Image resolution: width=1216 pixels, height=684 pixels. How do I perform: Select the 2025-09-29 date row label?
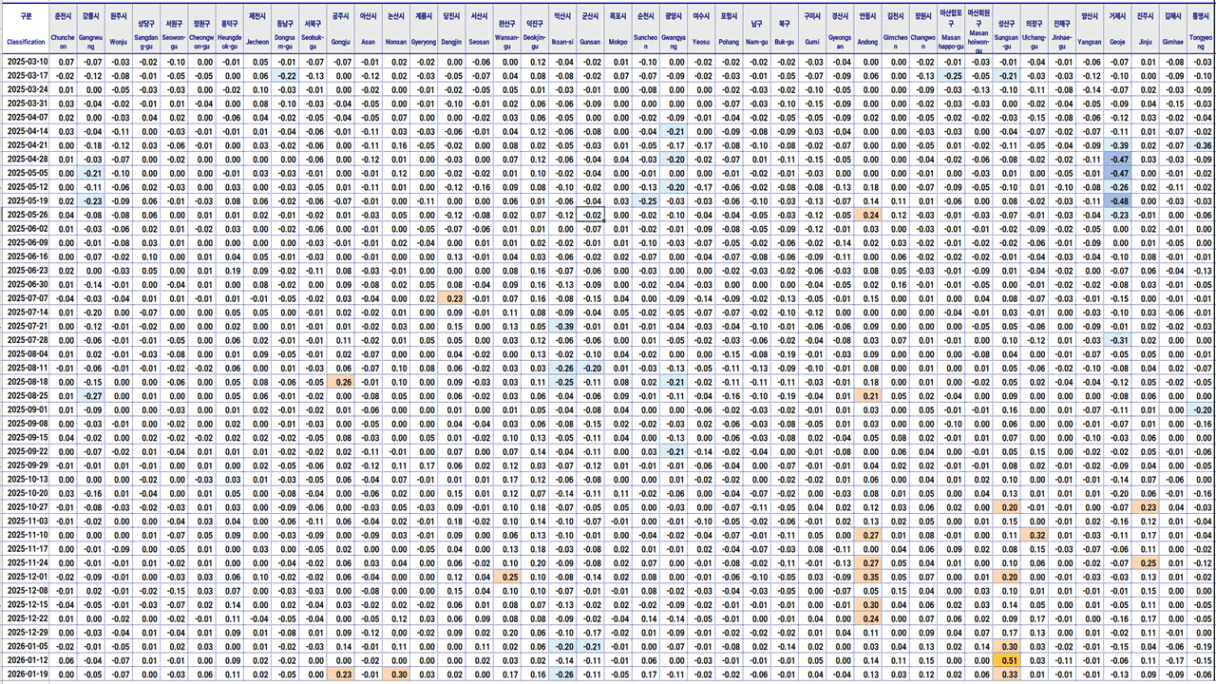(x=26, y=465)
